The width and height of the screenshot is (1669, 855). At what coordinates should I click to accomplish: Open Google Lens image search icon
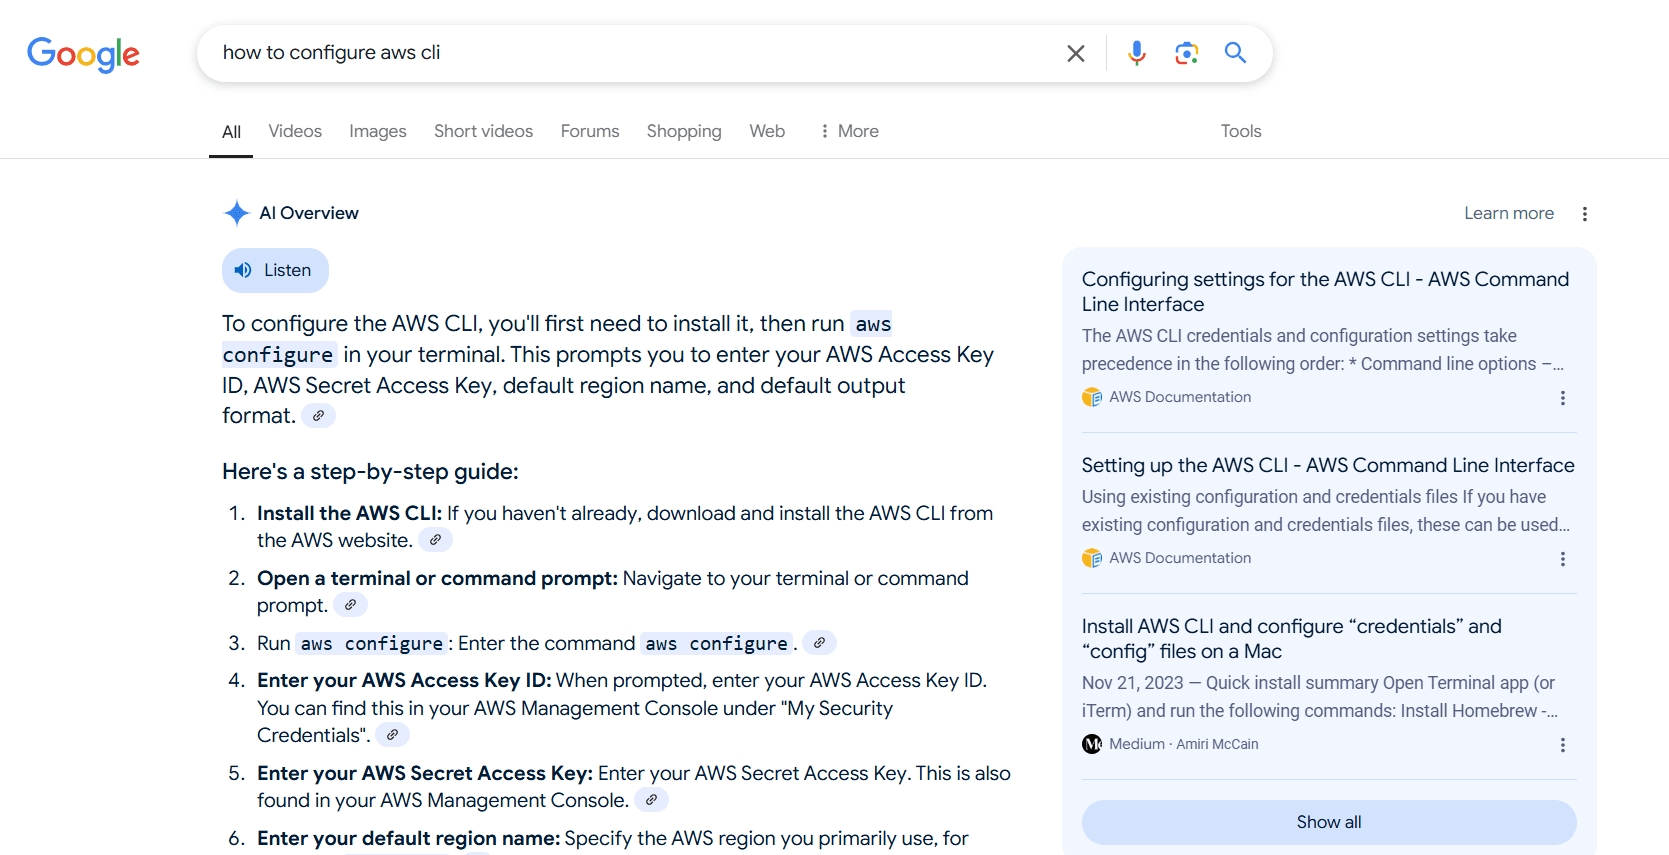pyautogui.click(x=1186, y=53)
